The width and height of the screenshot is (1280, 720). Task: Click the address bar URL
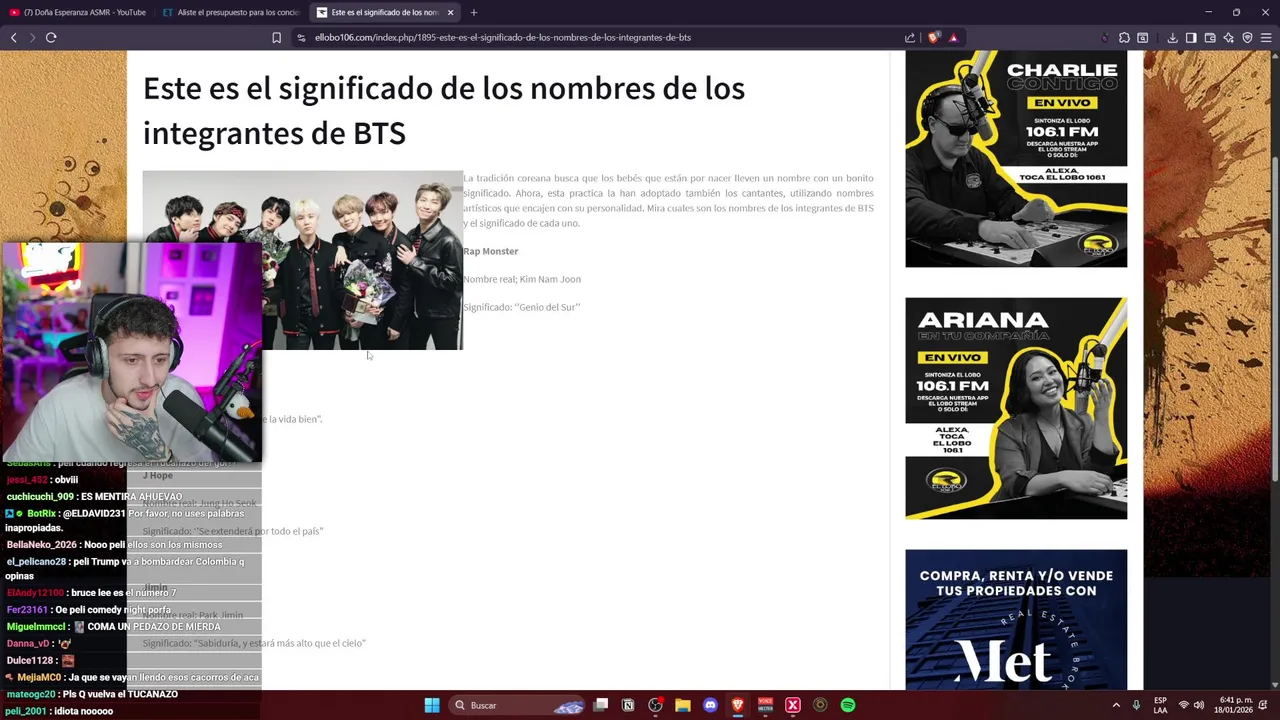tap(503, 37)
